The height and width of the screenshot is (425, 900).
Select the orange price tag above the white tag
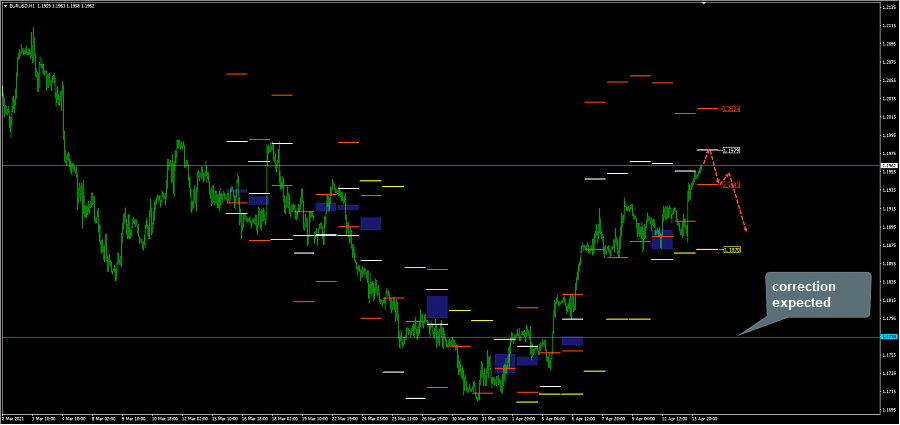(731, 108)
